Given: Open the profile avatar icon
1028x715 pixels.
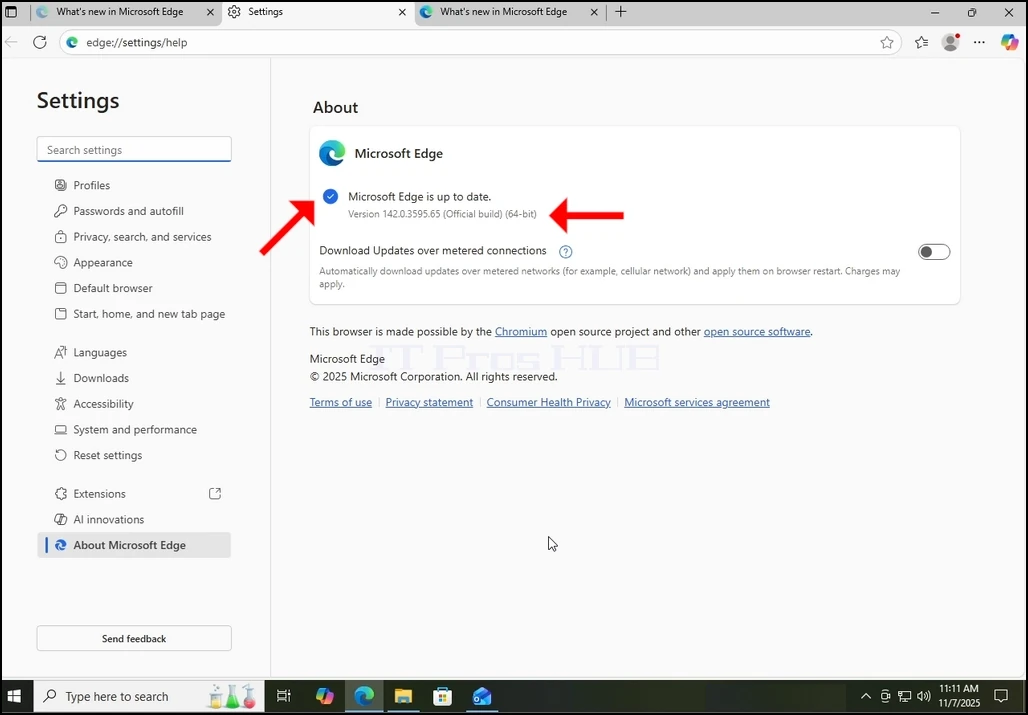Looking at the screenshot, I should coord(951,43).
